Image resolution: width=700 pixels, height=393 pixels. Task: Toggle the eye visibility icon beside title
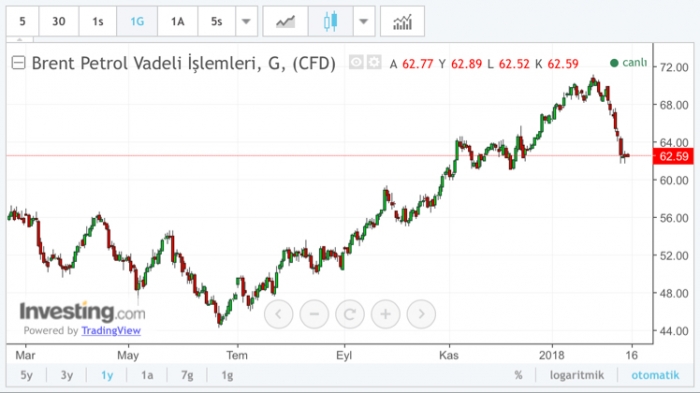pos(356,63)
